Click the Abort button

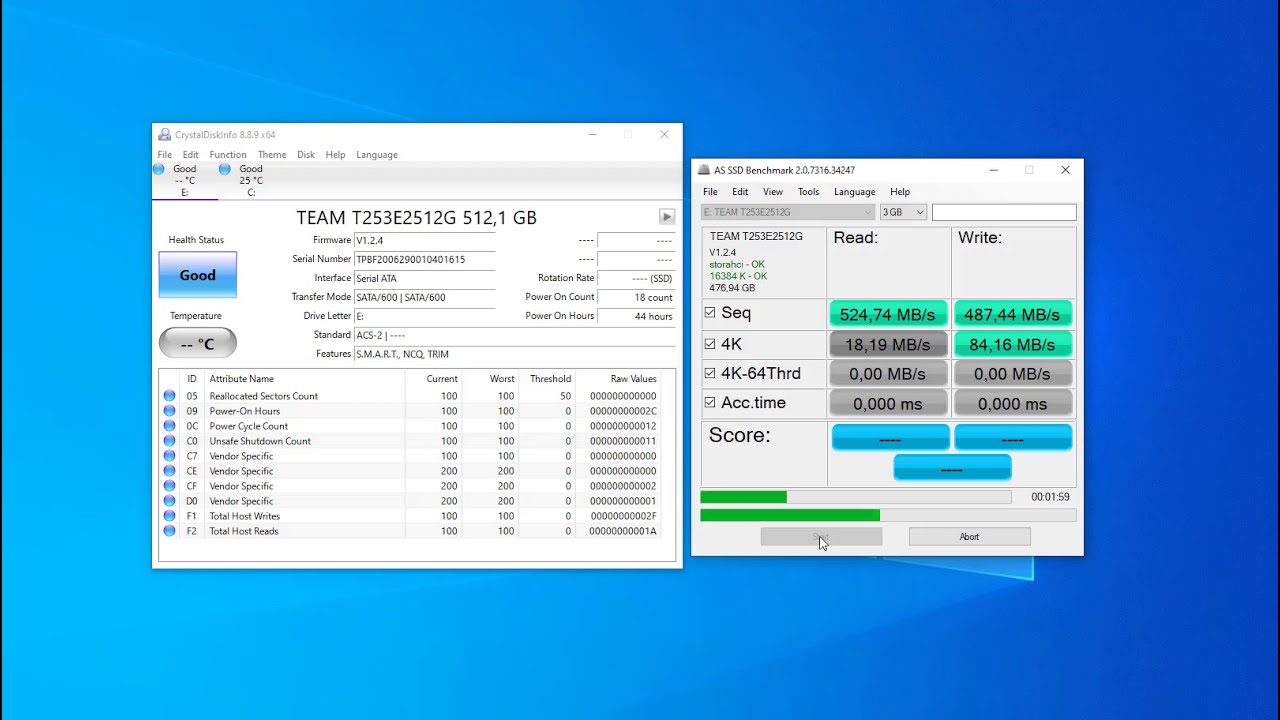(969, 537)
